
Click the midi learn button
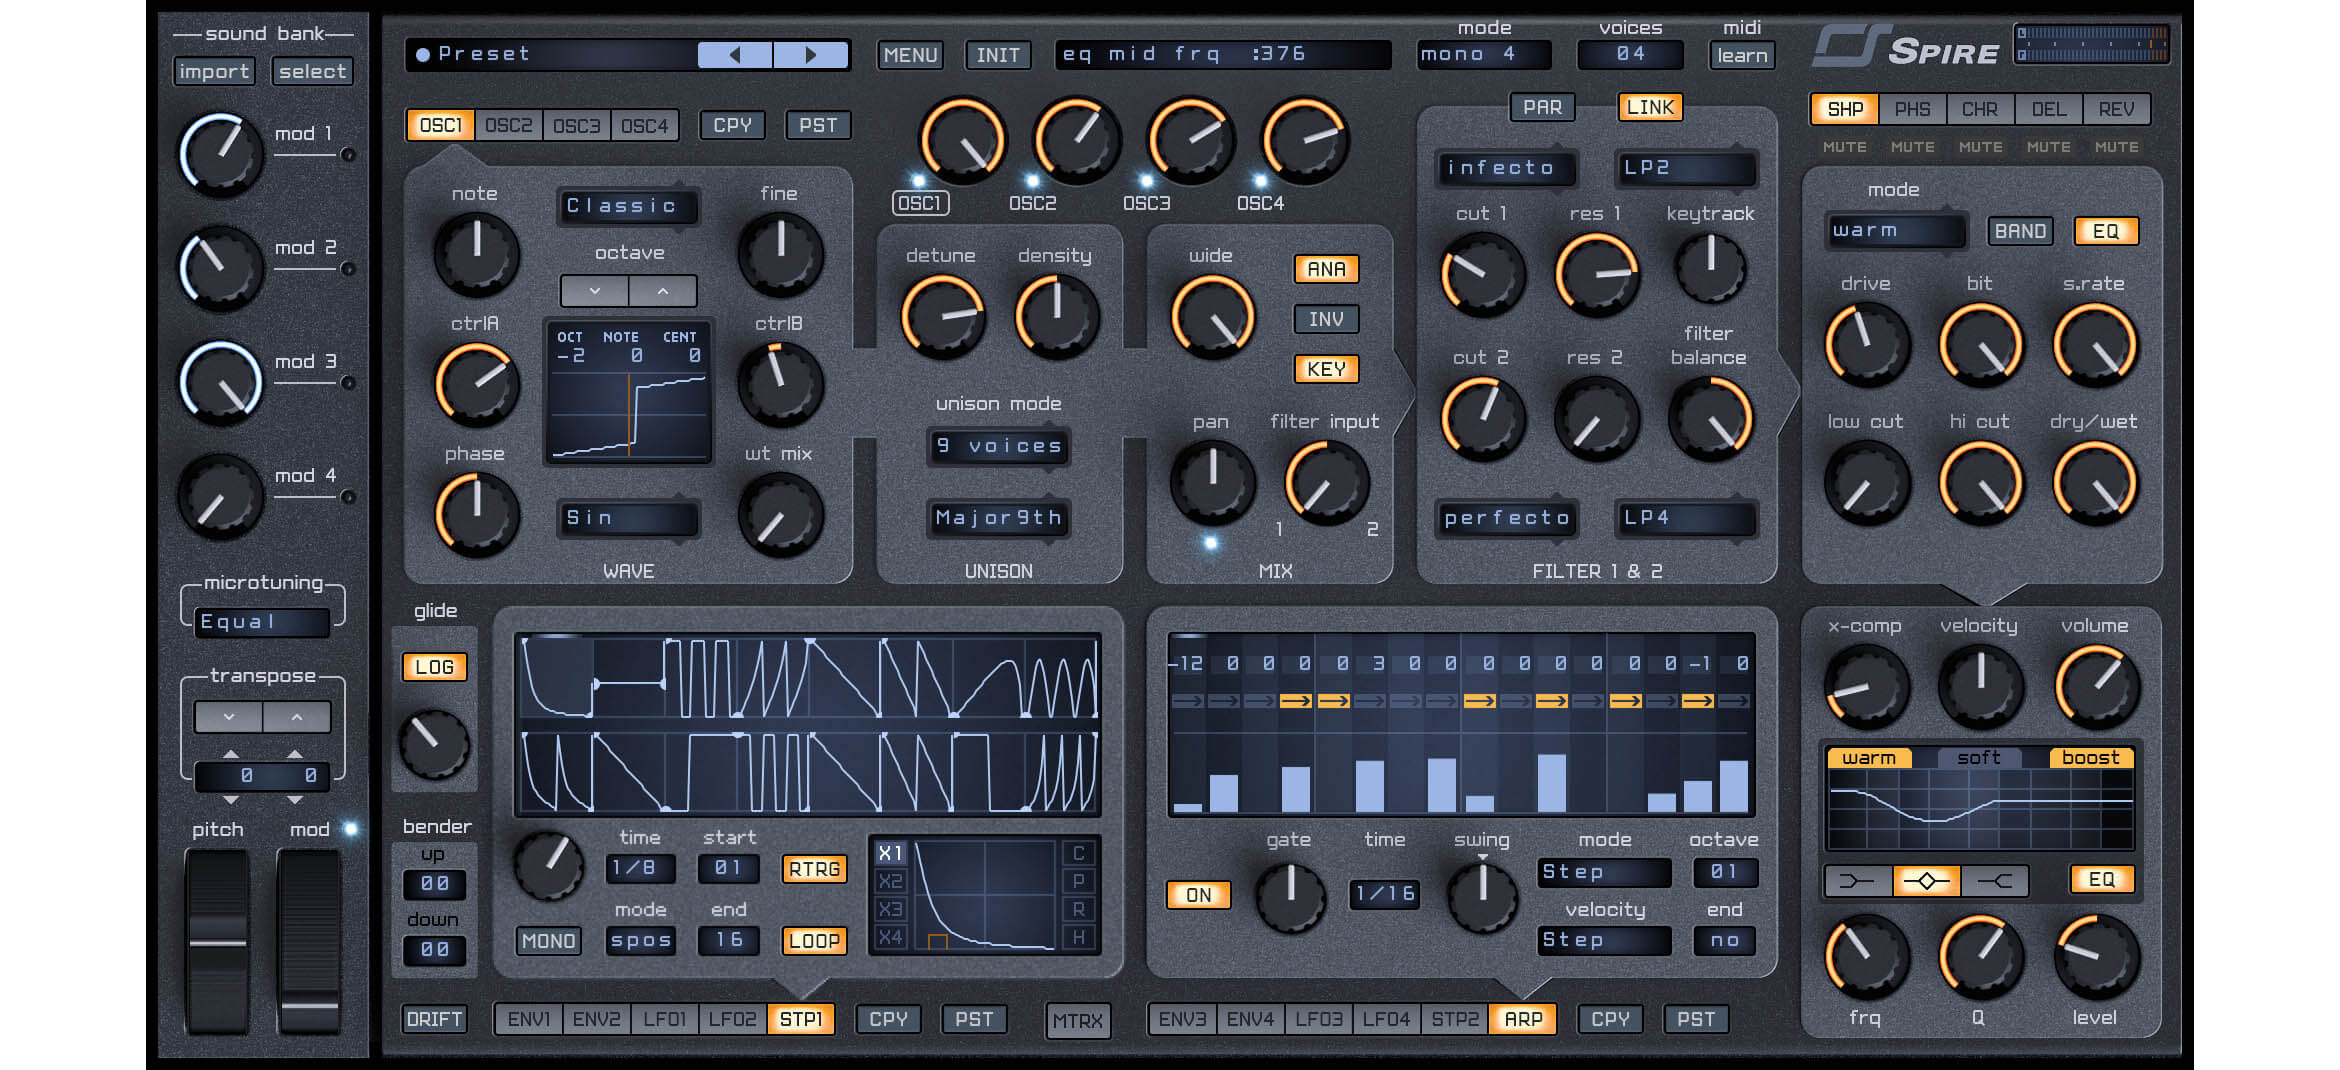pyautogui.click(x=1742, y=55)
